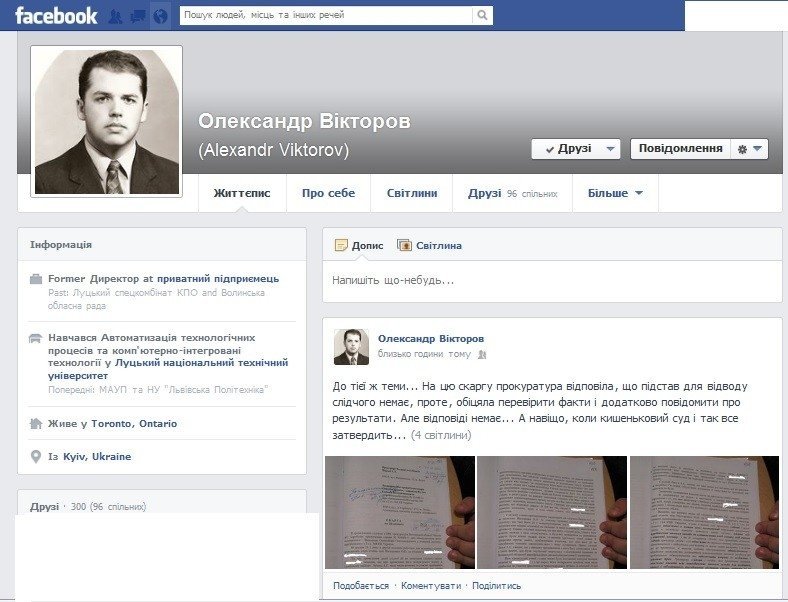
Task: Select the Світлина photo icon
Action: (x=404, y=245)
